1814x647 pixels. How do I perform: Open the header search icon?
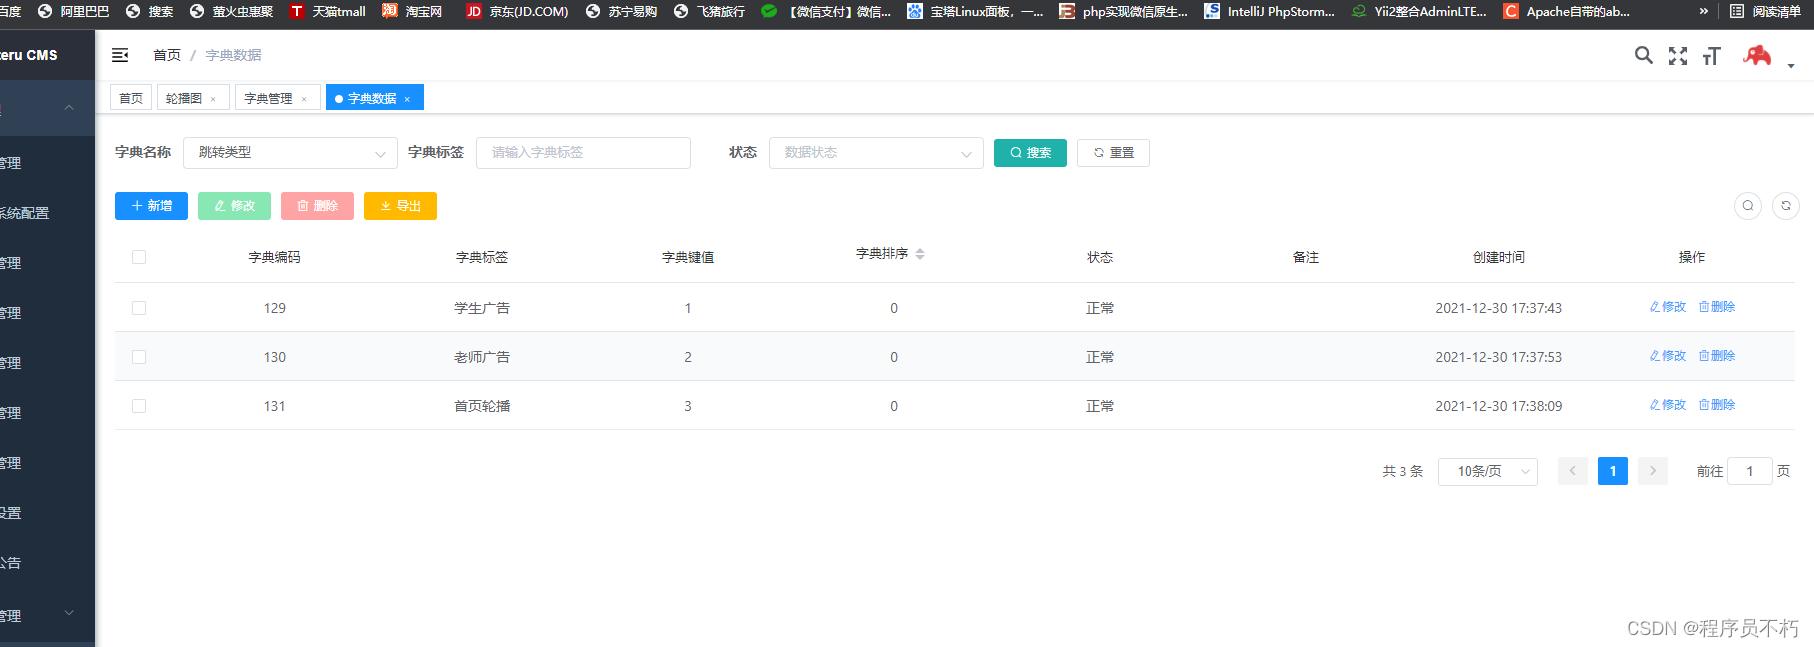[1643, 55]
